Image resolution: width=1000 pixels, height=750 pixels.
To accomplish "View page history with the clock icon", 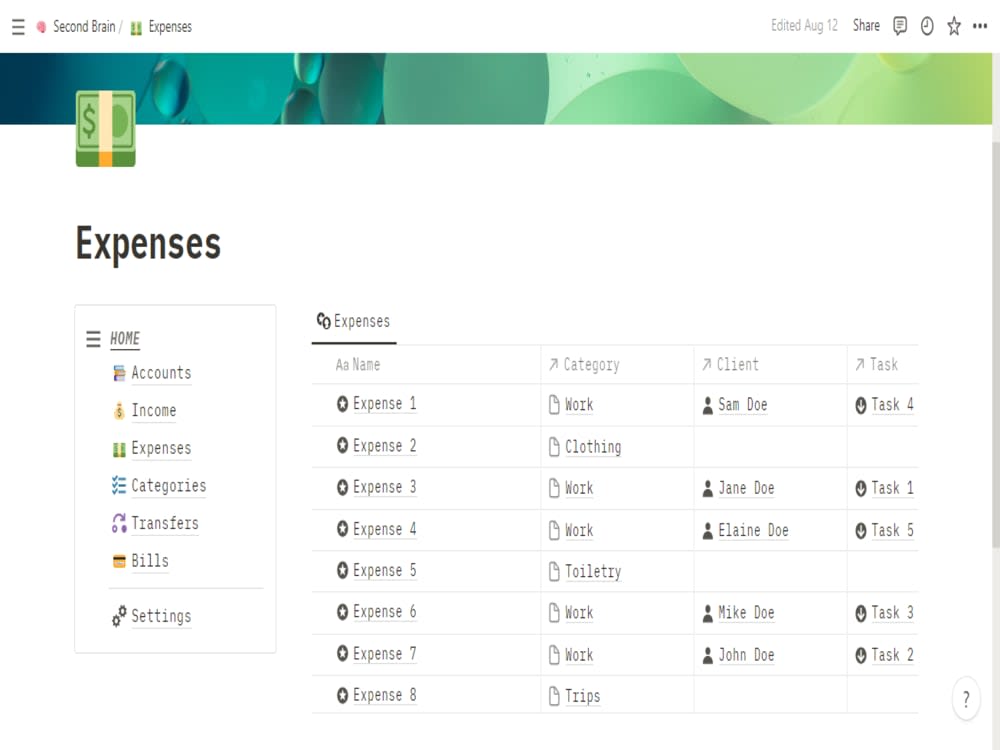I will pos(927,26).
